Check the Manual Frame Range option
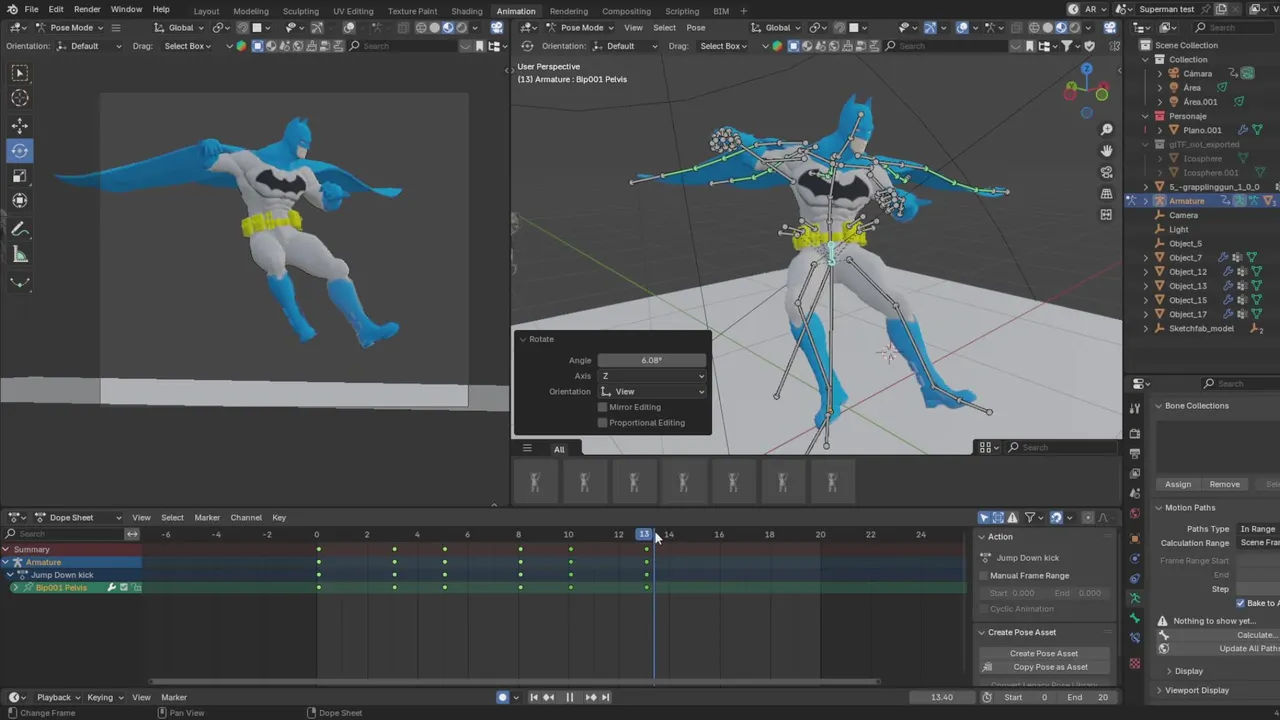This screenshot has height=720, width=1280. 984,575
